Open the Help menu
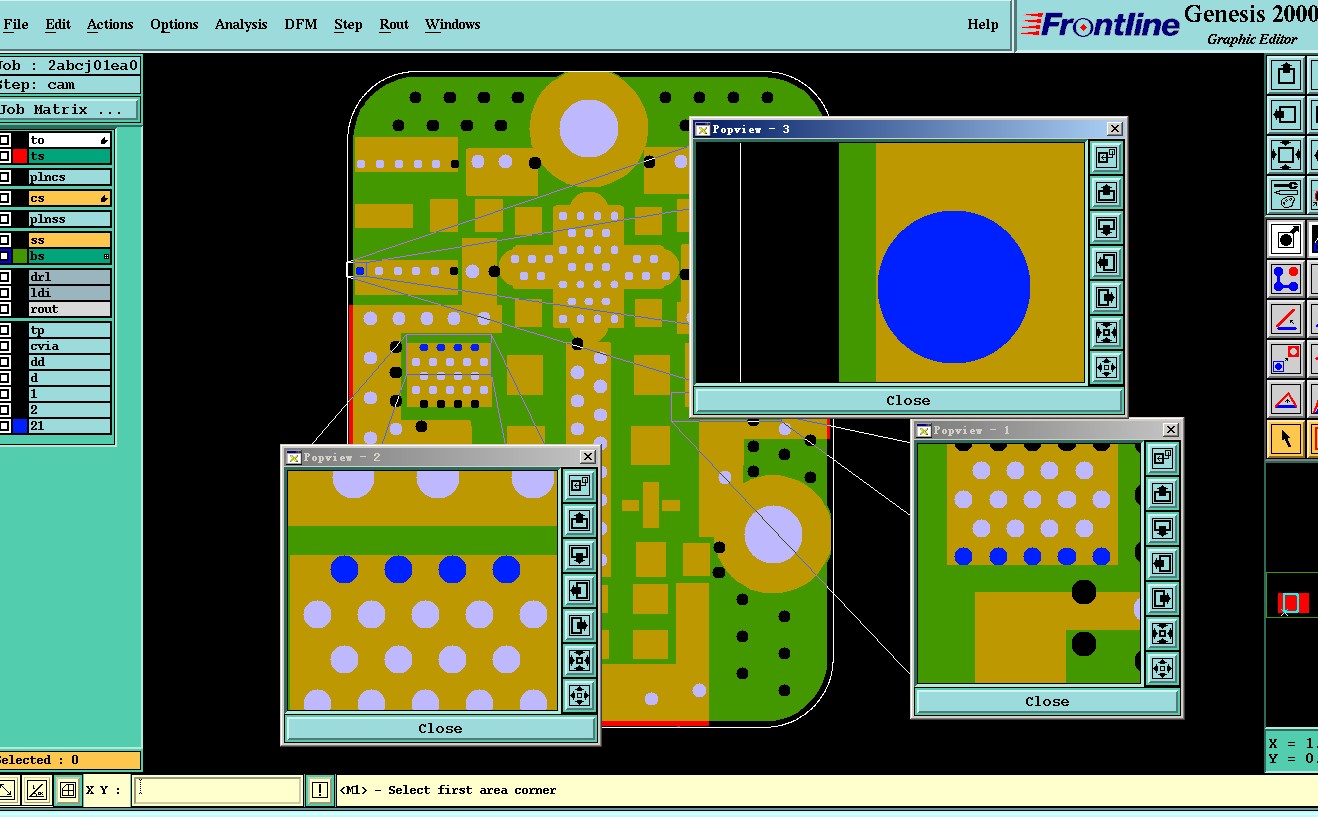 pyautogui.click(x=983, y=24)
